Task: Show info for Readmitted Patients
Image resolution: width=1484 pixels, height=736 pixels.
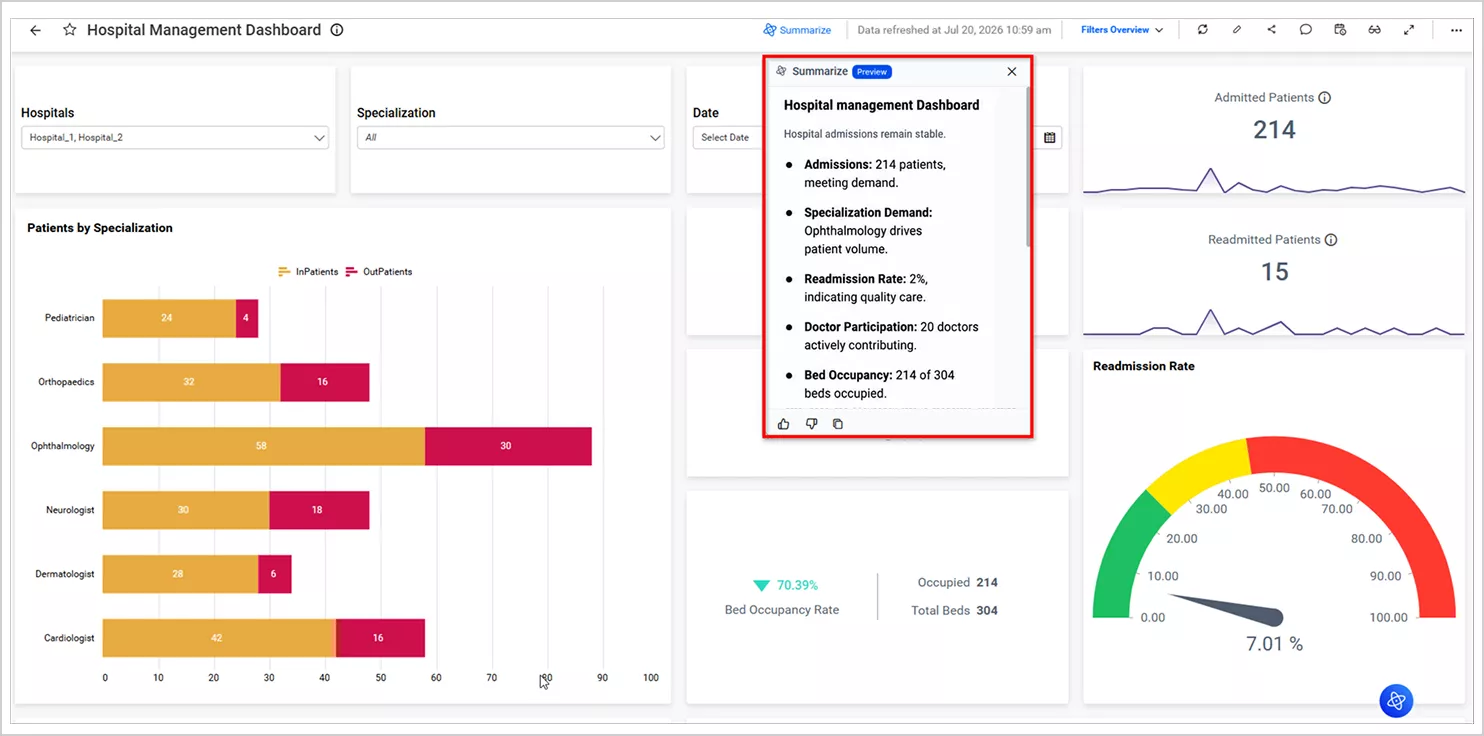Action: tap(1331, 240)
